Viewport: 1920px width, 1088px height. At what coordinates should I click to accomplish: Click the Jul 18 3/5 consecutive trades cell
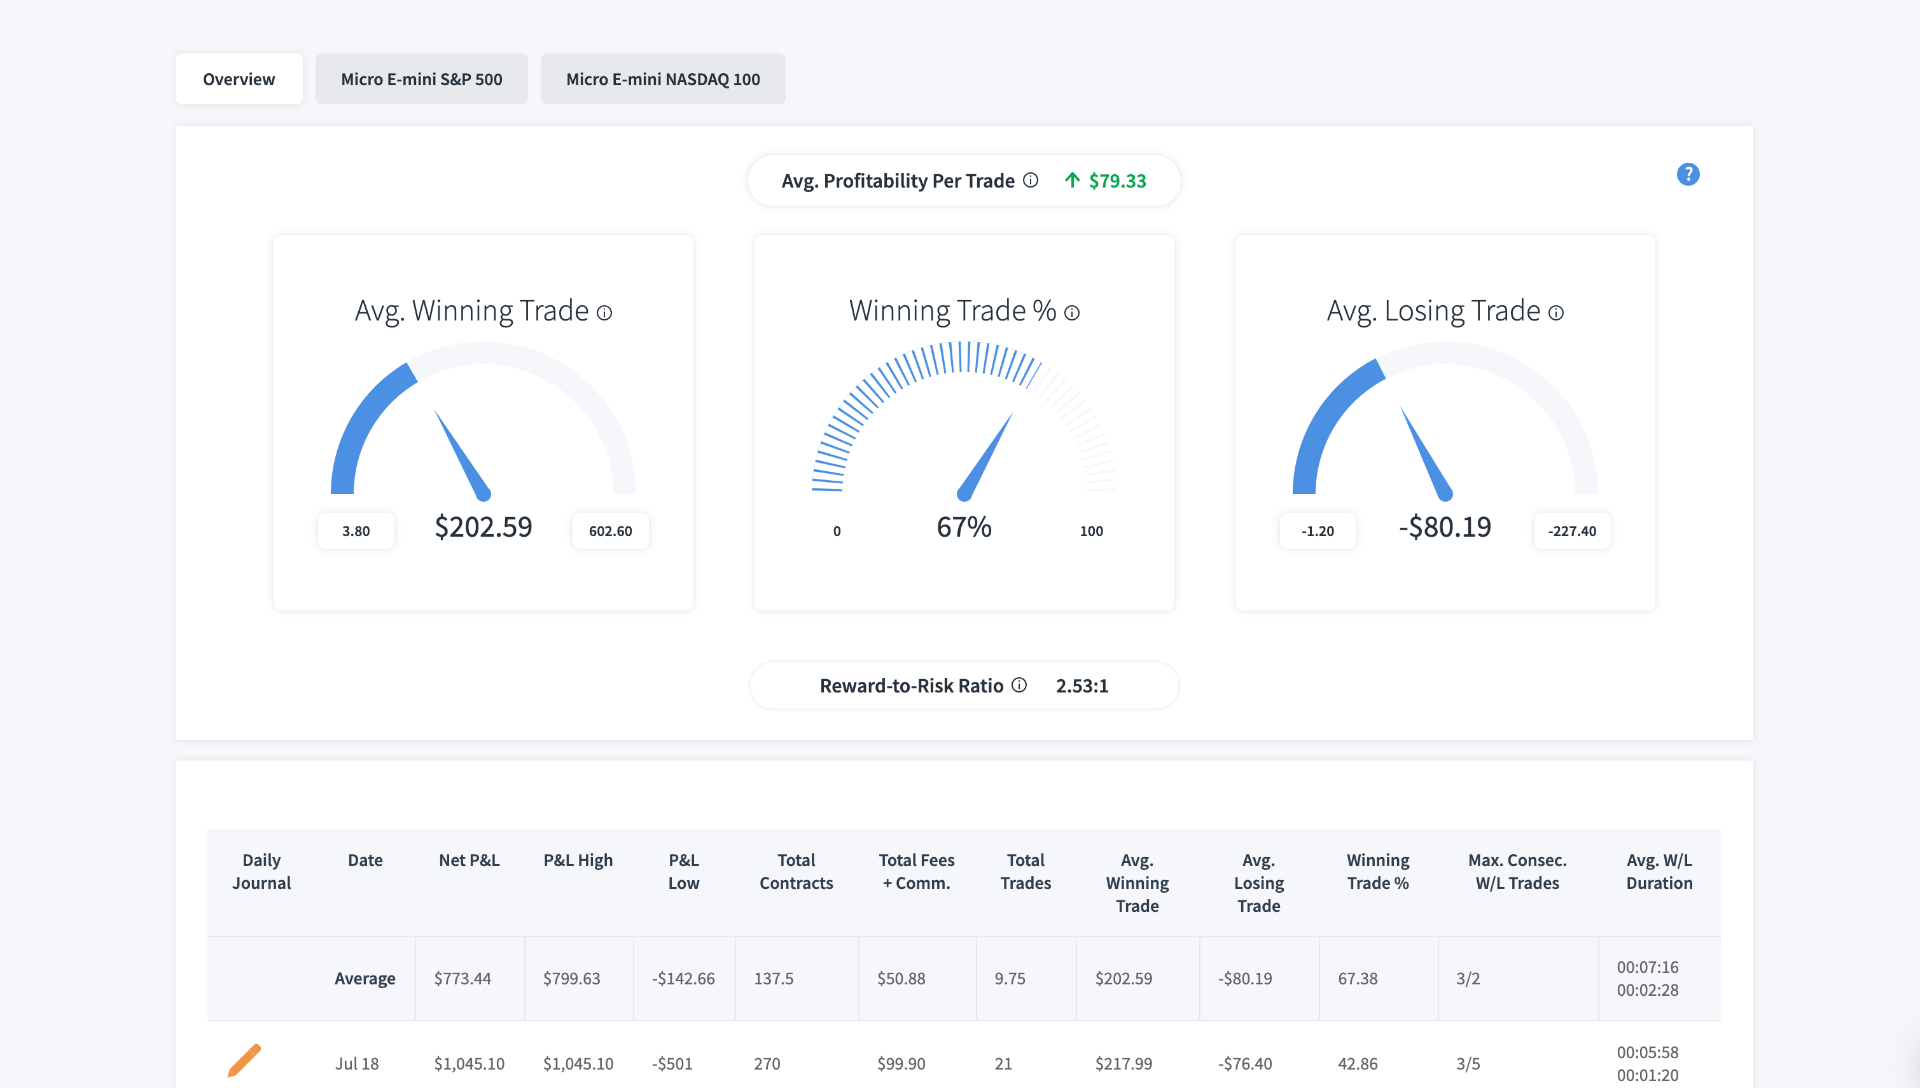tap(1468, 1063)
